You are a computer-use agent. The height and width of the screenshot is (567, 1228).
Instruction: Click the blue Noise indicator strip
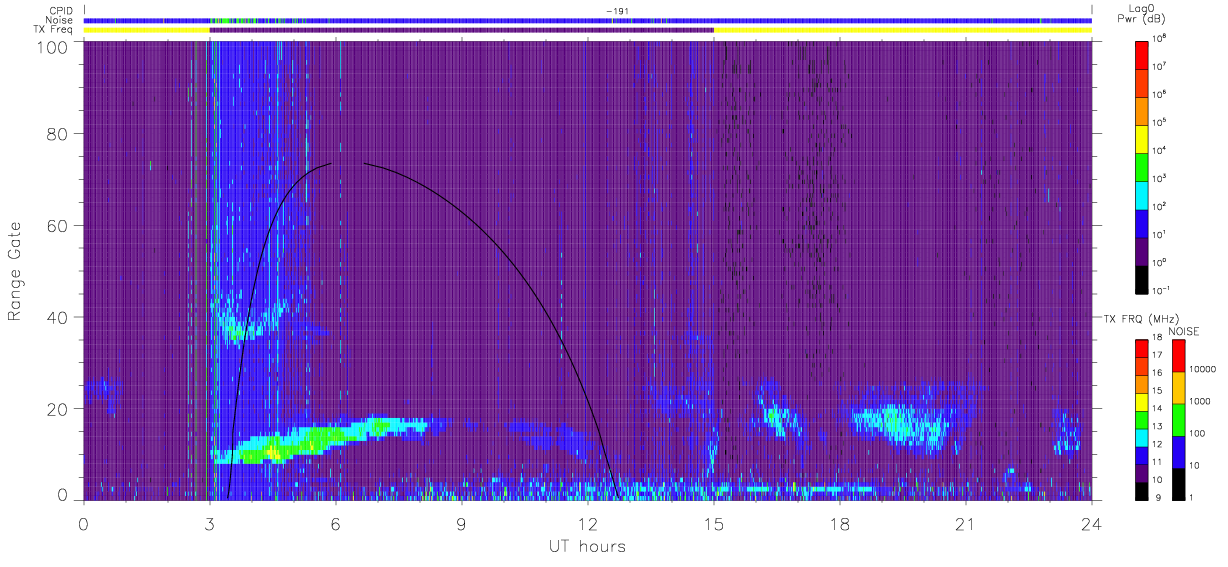[x=588, y=20]
